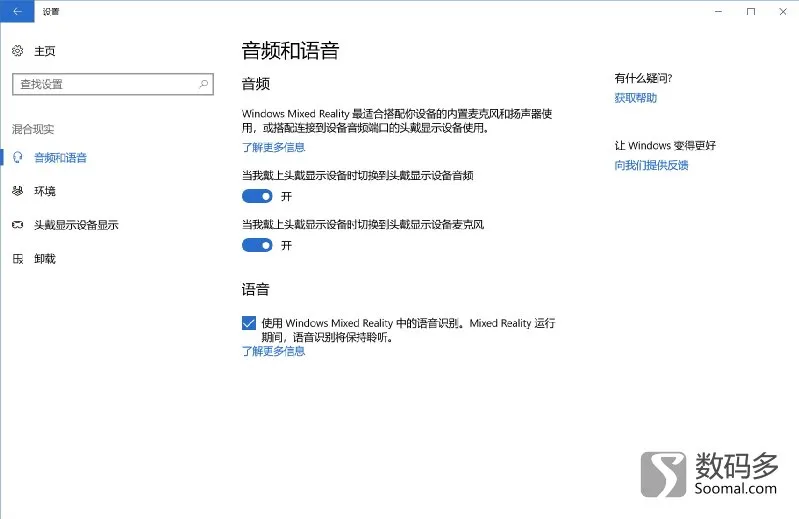Open 了解更多信息 link under 语音
Viewport: 799px width, 519px height.
click(274, 351)
